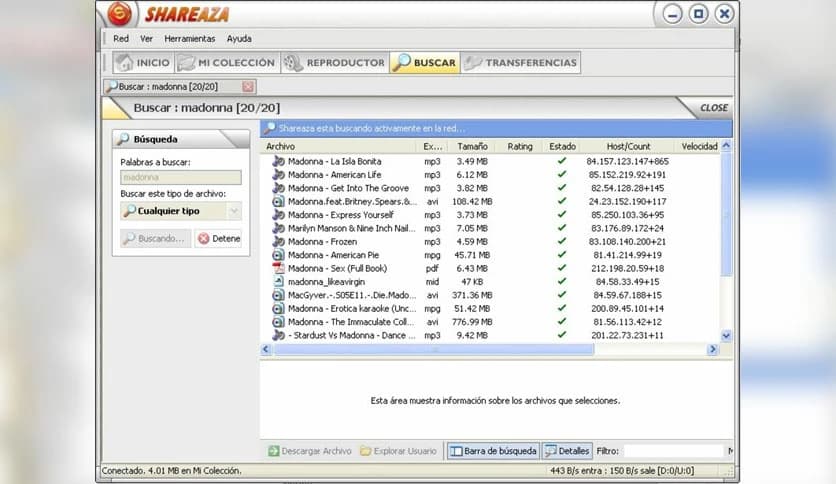
Task: Close the madonna search tab with red X
Action: 248,86
